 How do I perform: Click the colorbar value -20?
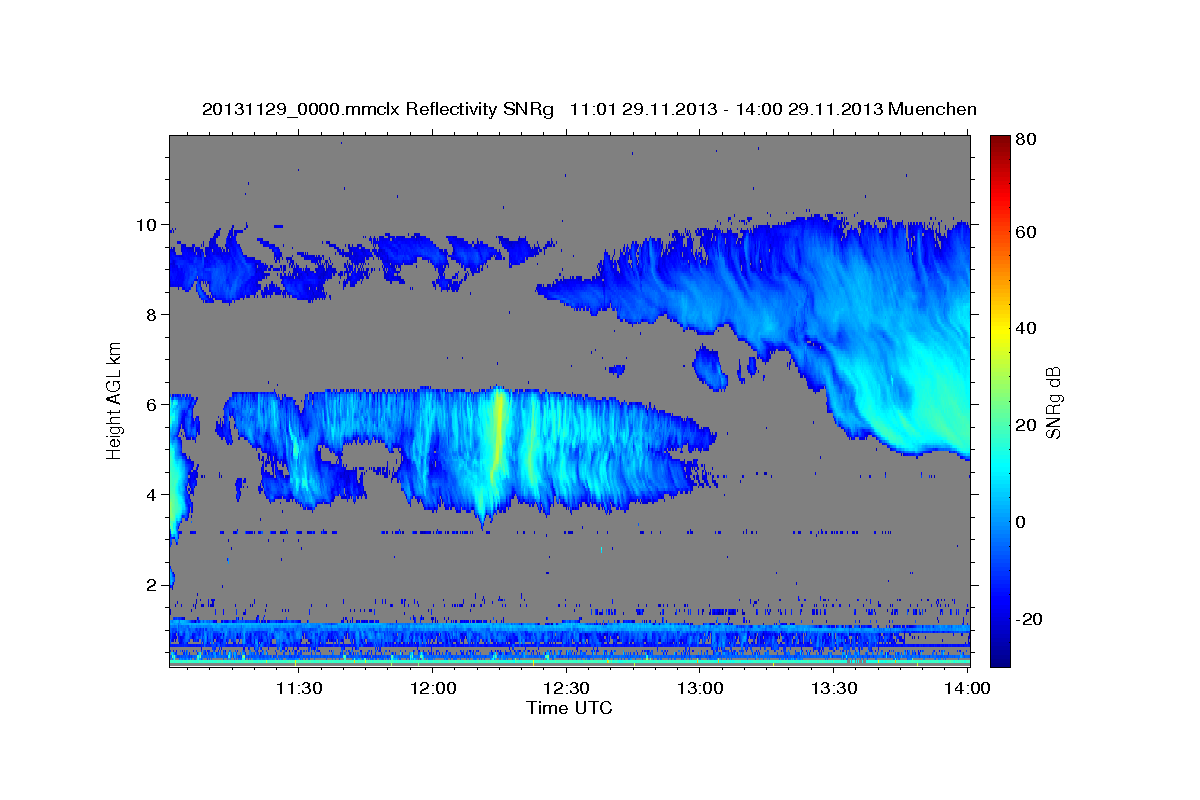[x=1029, y=619]
